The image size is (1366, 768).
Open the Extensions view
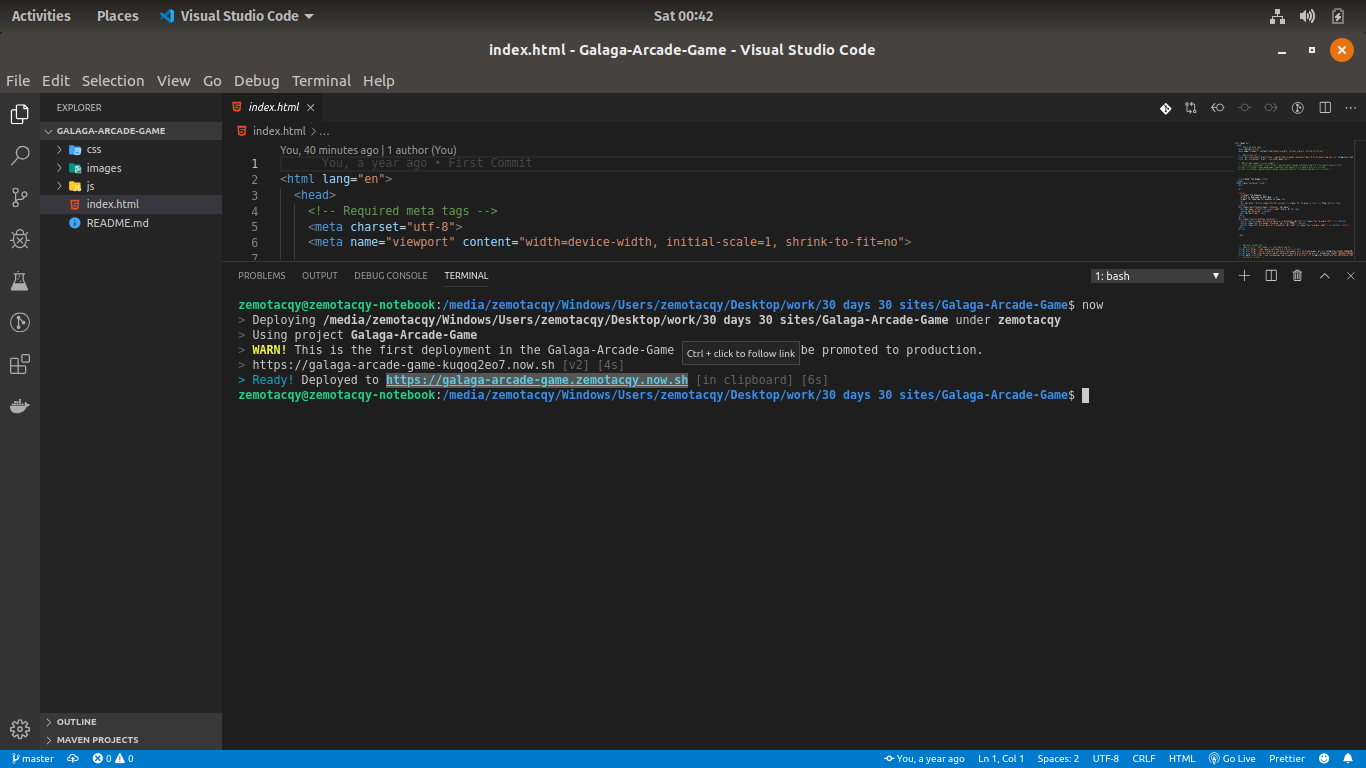(19, 364)
